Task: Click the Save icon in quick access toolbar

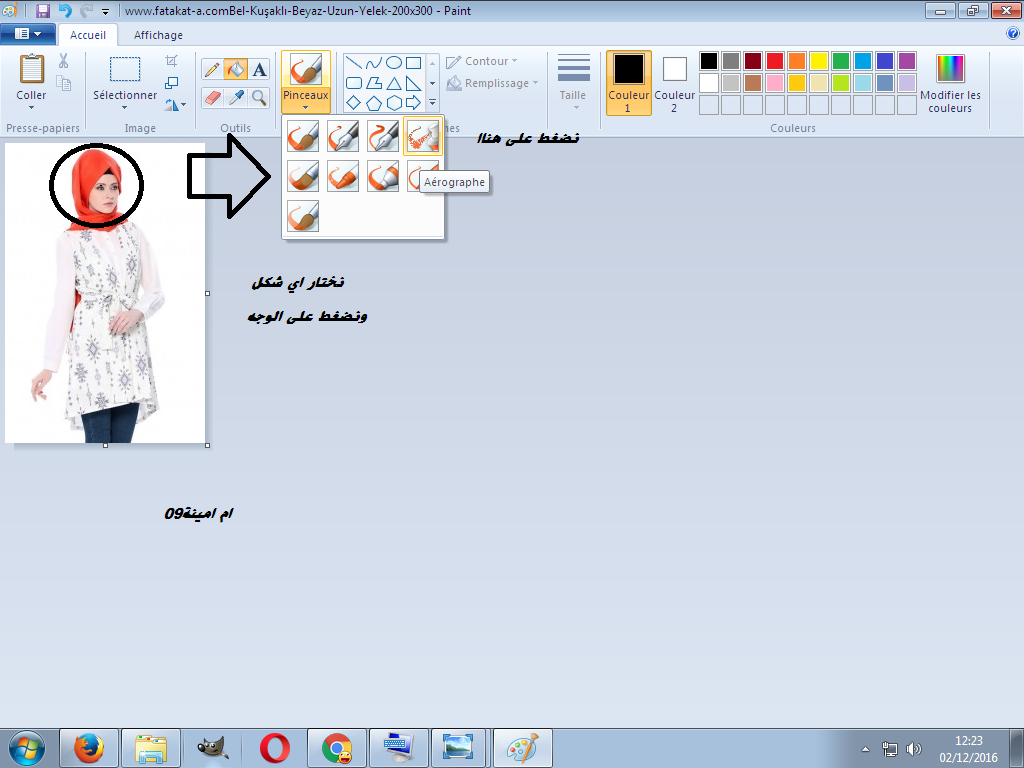Action: tap(43, 11)
